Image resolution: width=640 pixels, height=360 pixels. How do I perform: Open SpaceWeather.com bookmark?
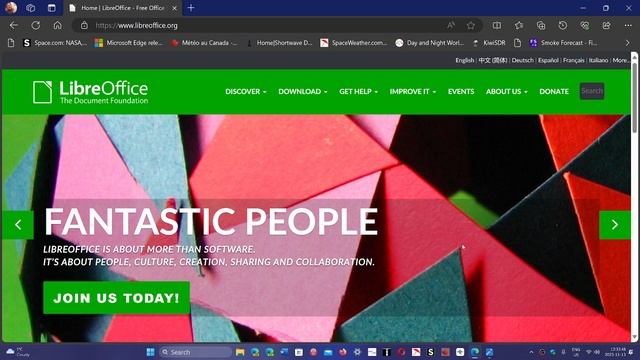(353, 42)
